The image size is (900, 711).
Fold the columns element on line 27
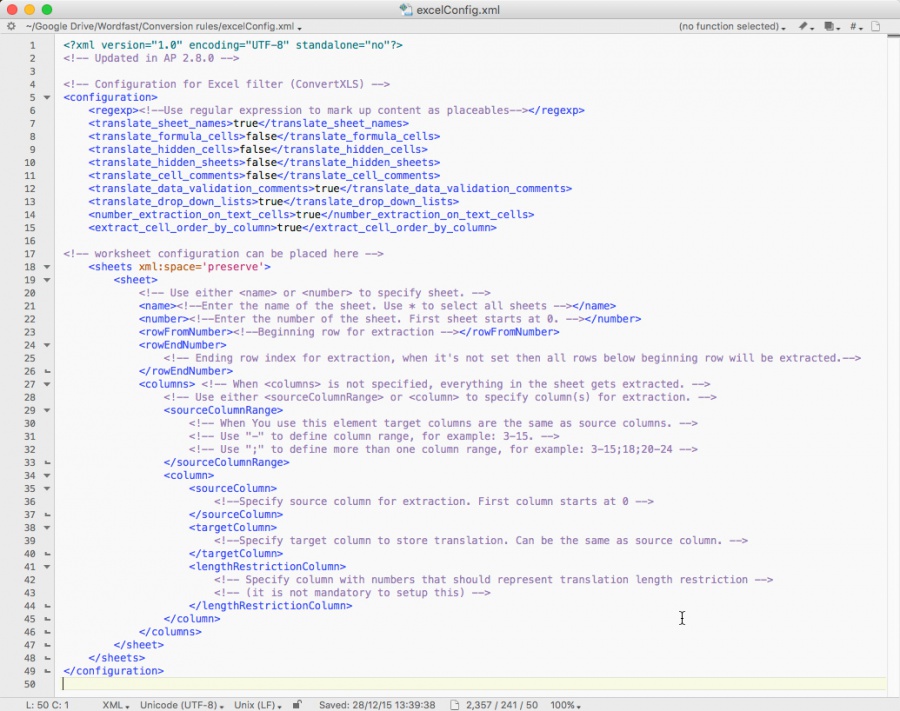click(x=47, y=384)
